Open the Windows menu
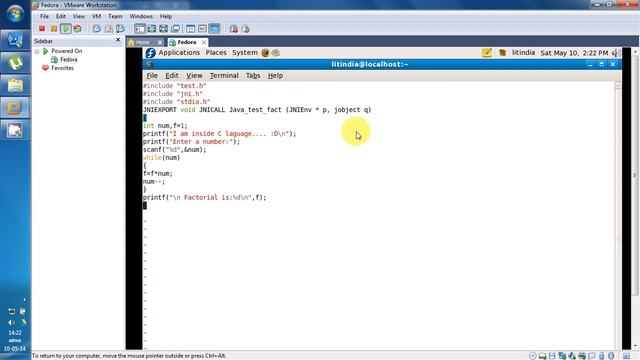Viewport: 640px width, 360px height. tap(141, 16)
